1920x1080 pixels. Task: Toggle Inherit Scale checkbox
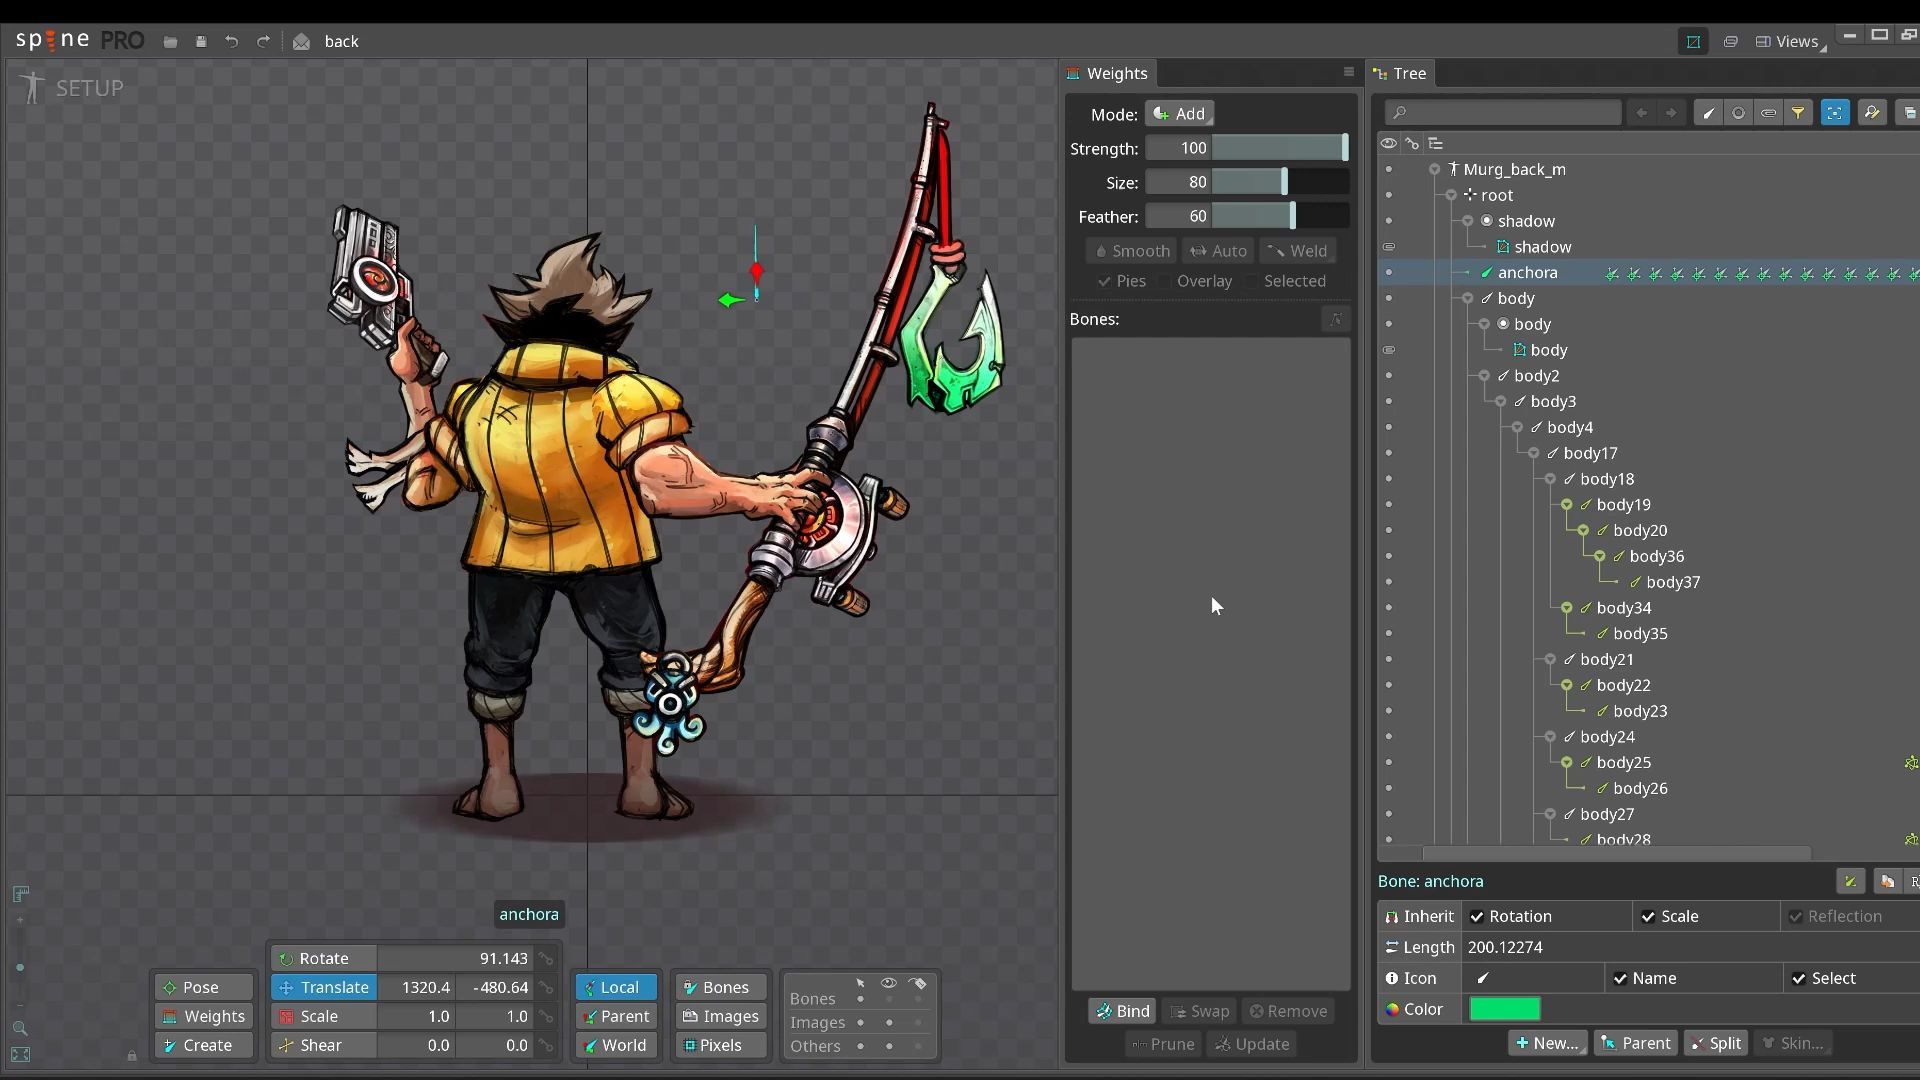pos(1647,917)
